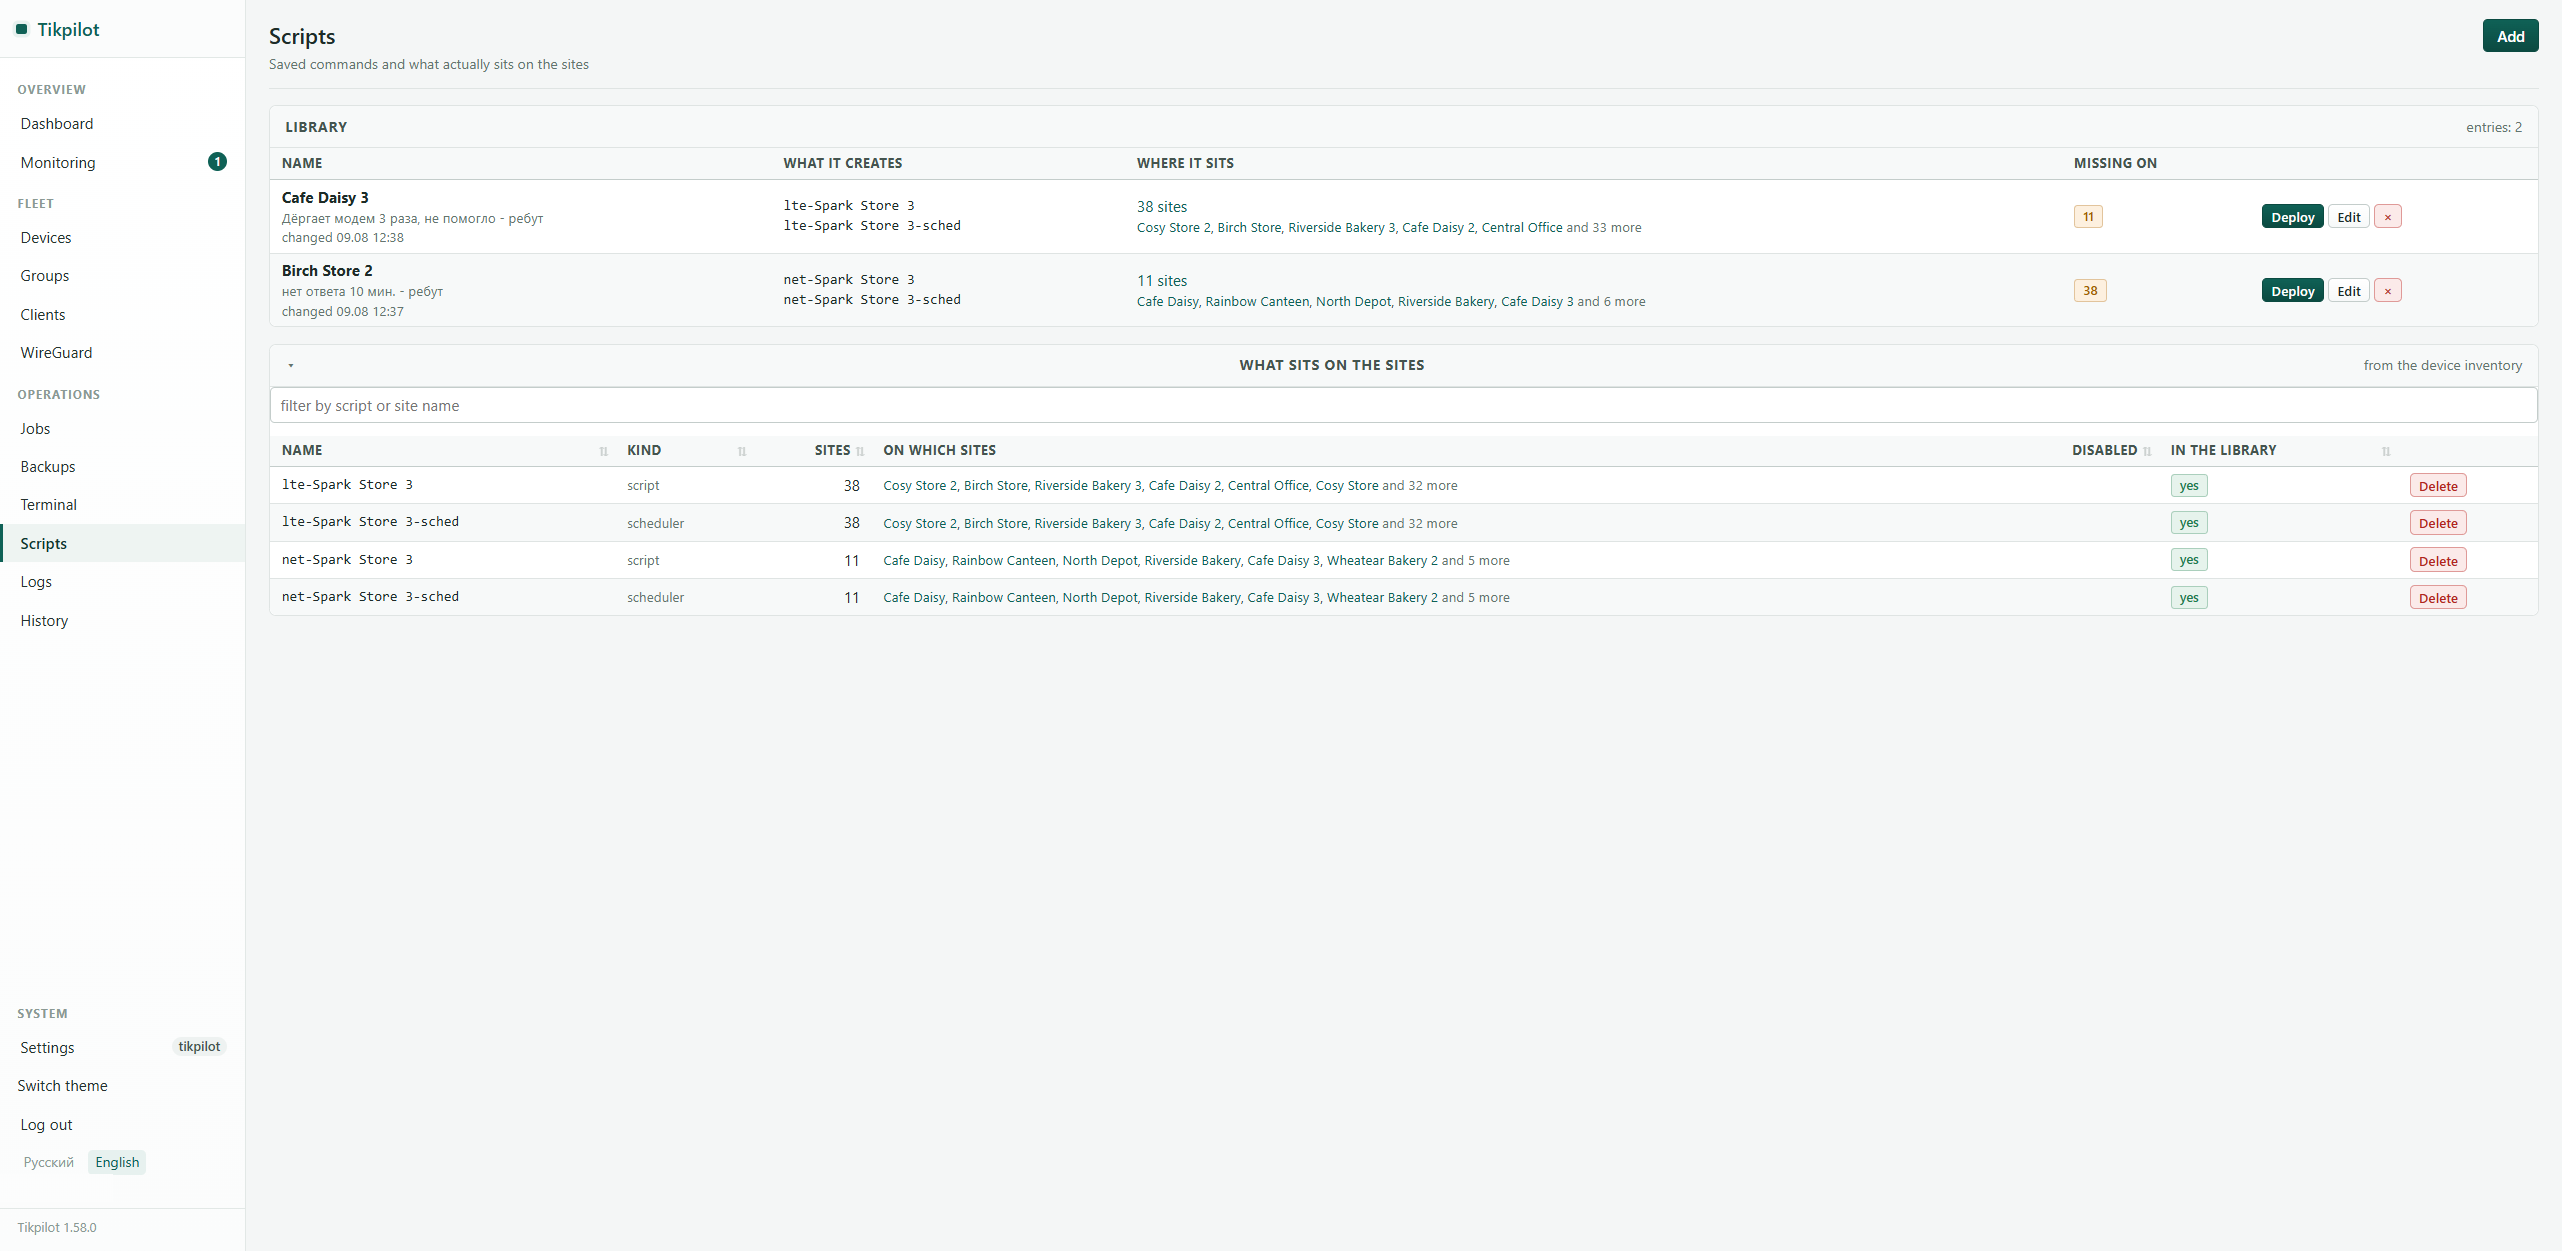Screen dimensions: 2562x1251
Task: Switch theme from the sidebar
Action: click(x=62, y=1086)
